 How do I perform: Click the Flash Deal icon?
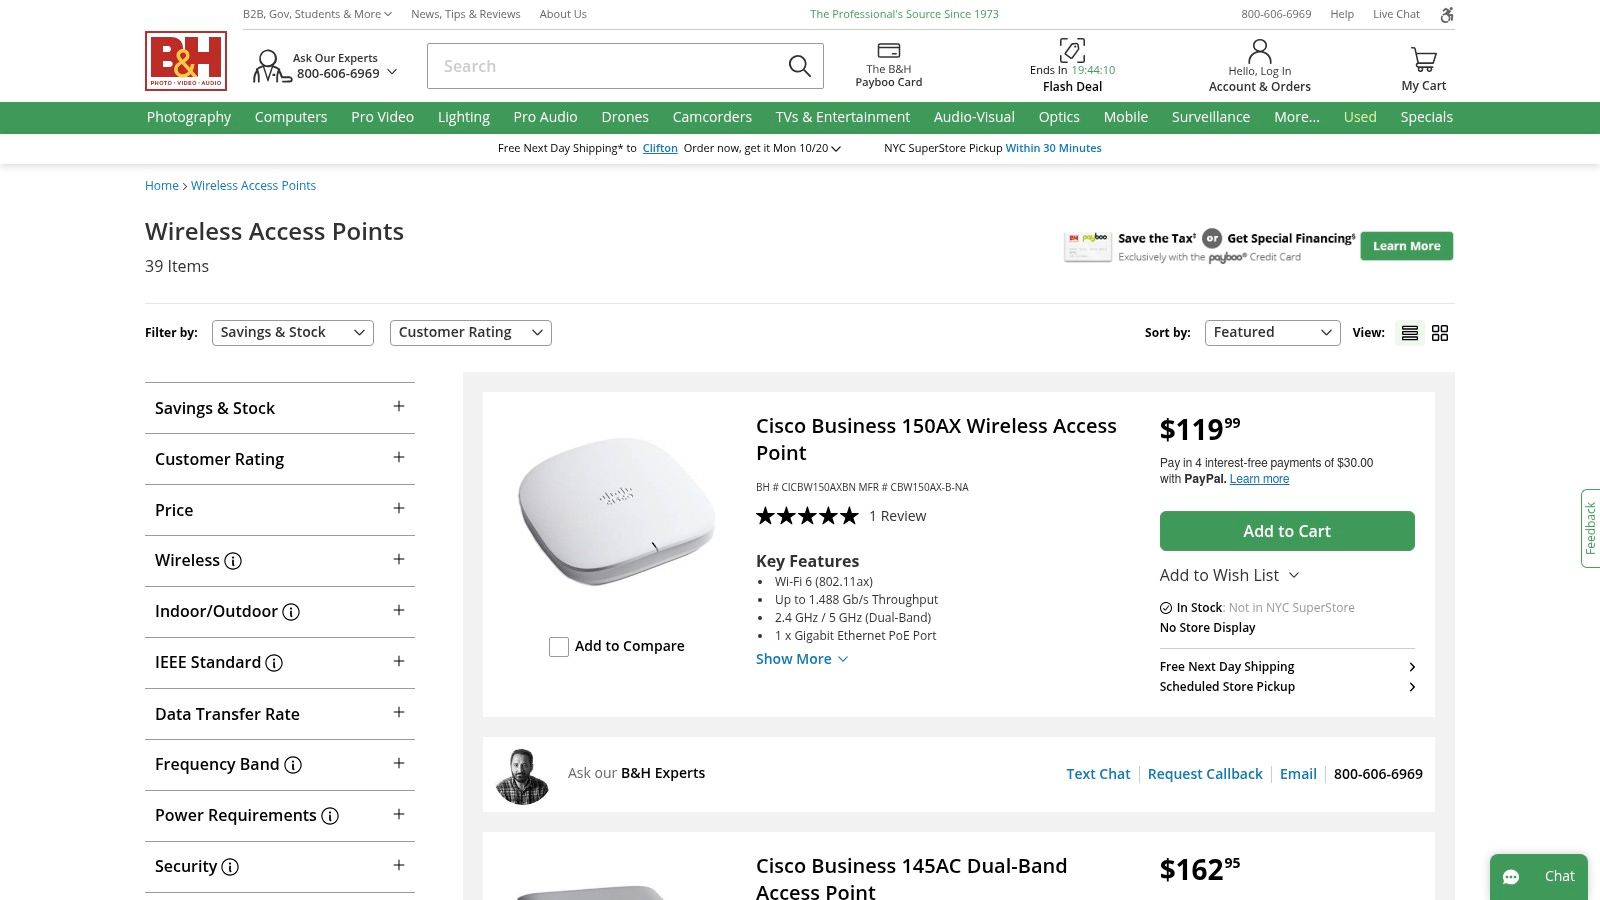(1072, 50)
